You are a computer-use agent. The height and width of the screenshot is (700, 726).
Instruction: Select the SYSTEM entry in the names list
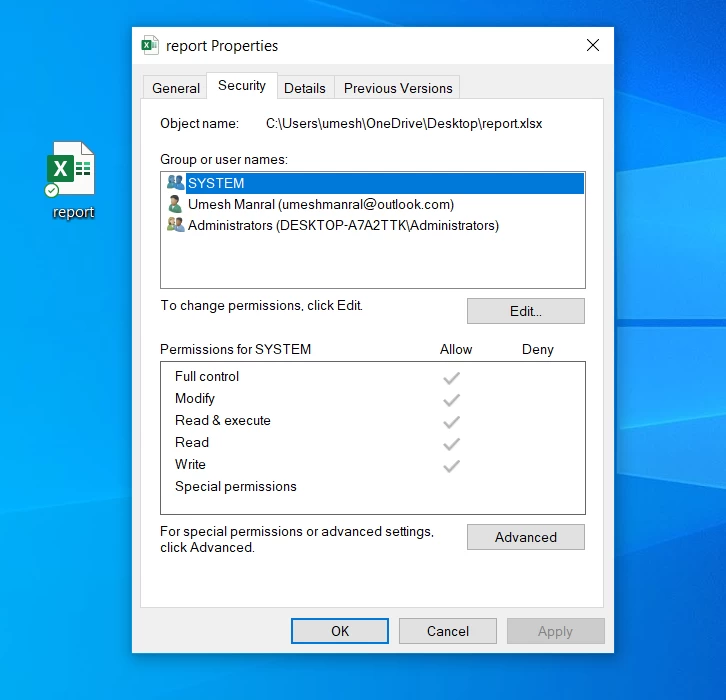click(373, 183)
